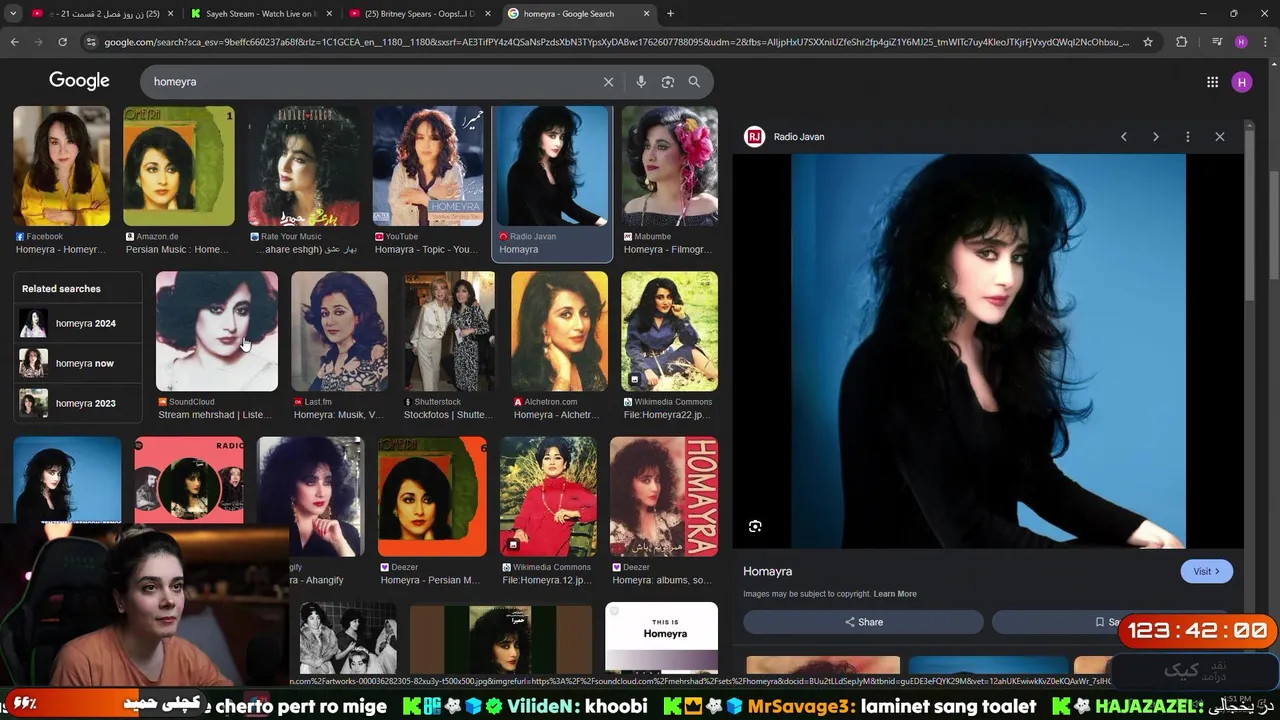Open SoundCloud Stream mehrshad thumbnail

(217, 331)
